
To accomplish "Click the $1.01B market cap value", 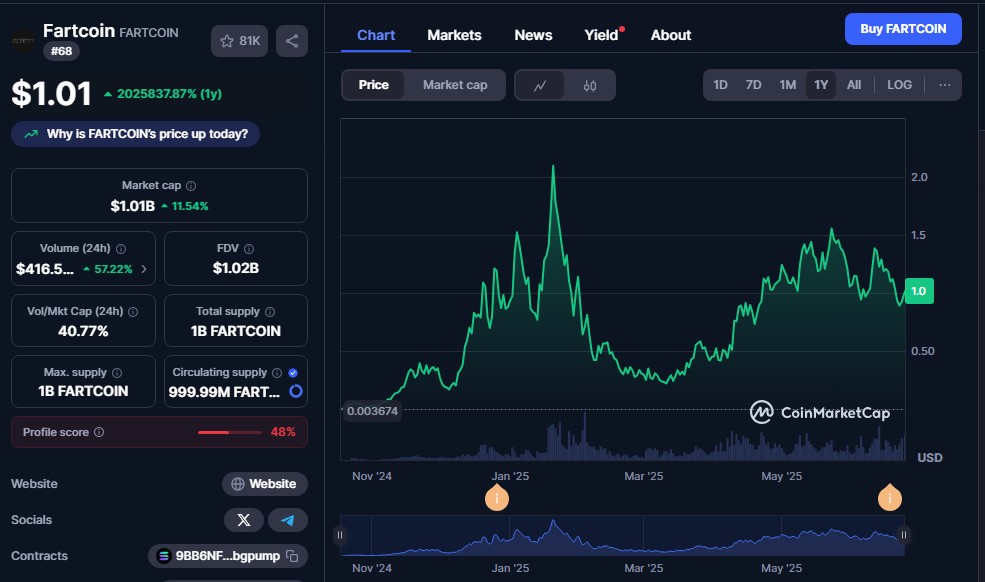I will 133,206.
